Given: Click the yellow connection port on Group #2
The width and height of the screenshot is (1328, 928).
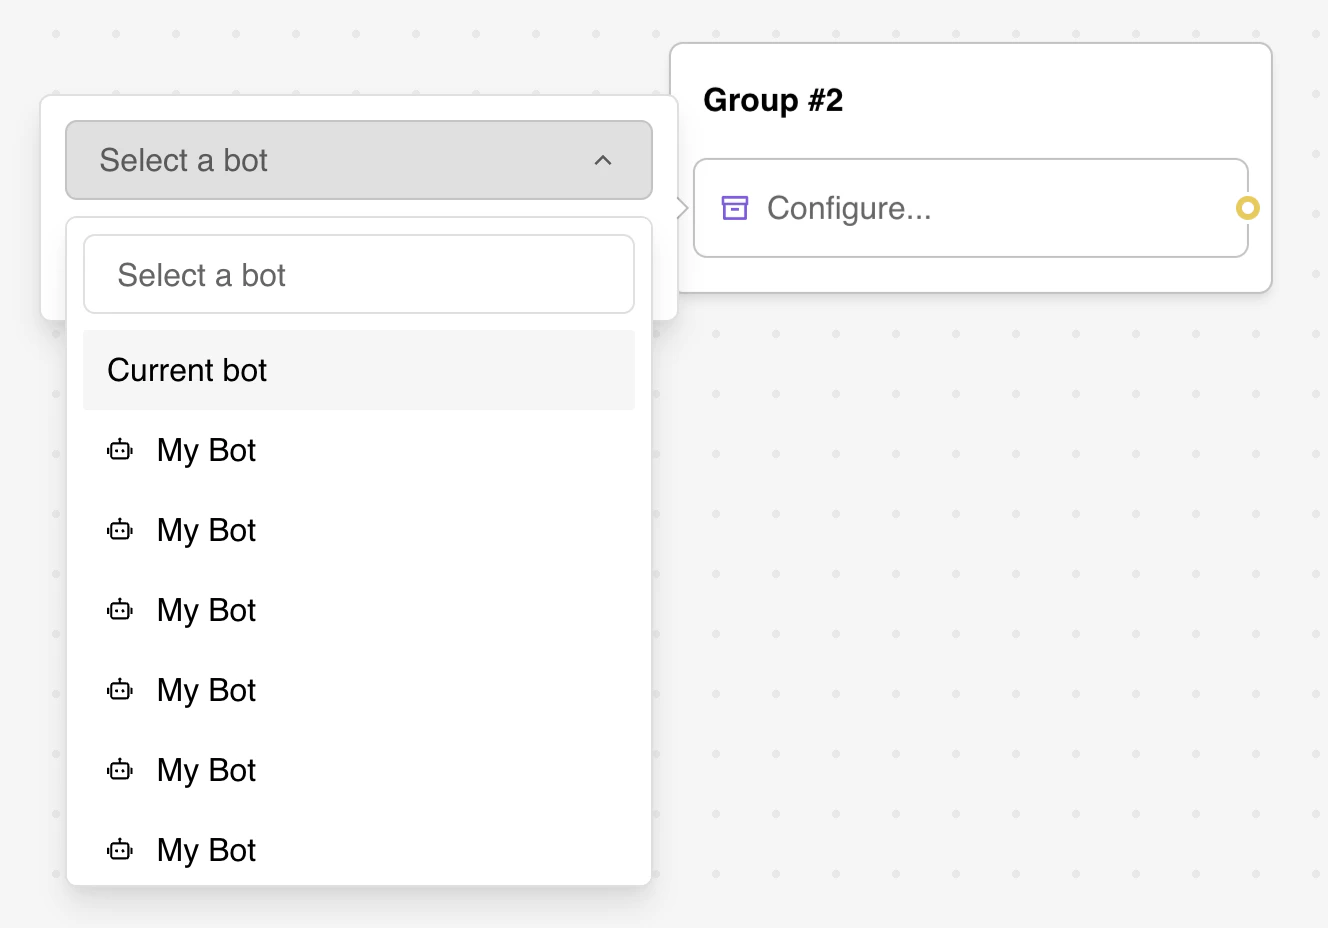Looking at the screenshot, I should [x=1247, y=209].
